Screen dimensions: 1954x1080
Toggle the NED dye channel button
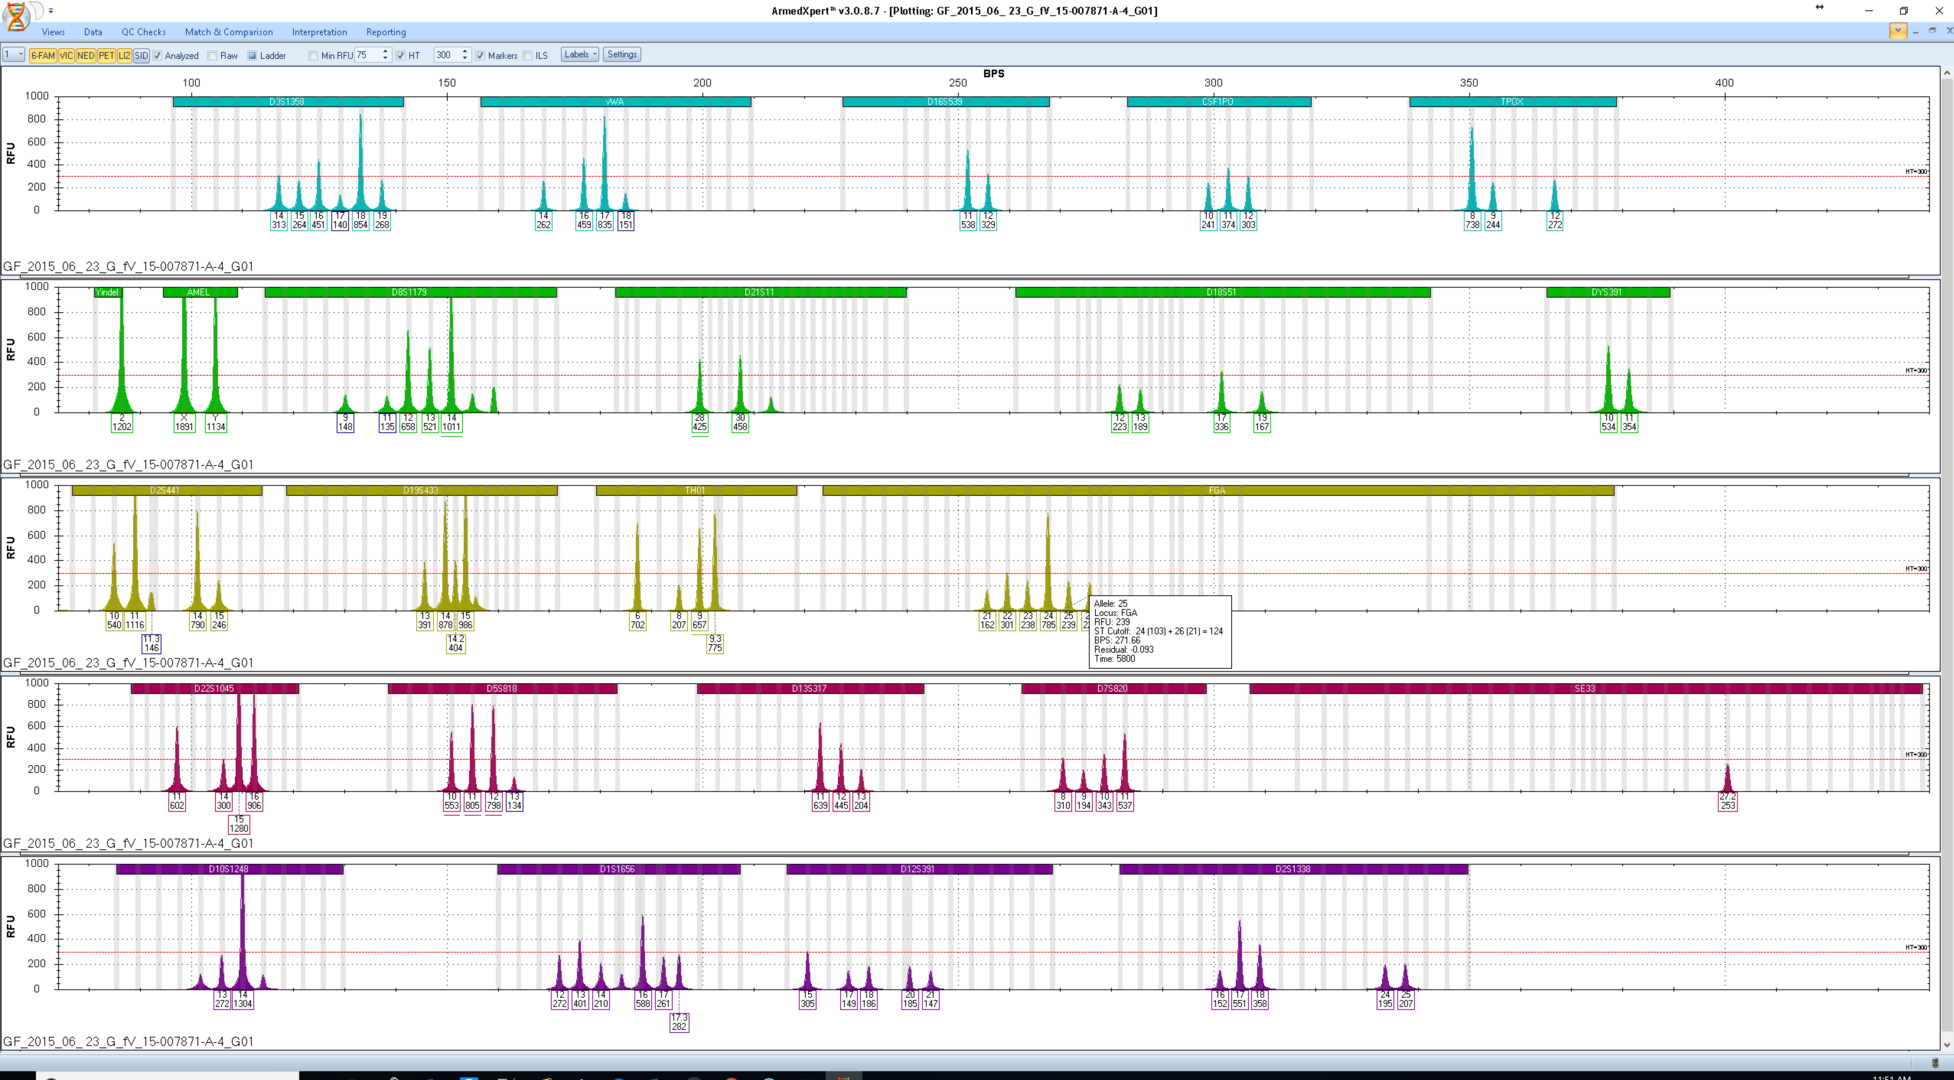86,56
